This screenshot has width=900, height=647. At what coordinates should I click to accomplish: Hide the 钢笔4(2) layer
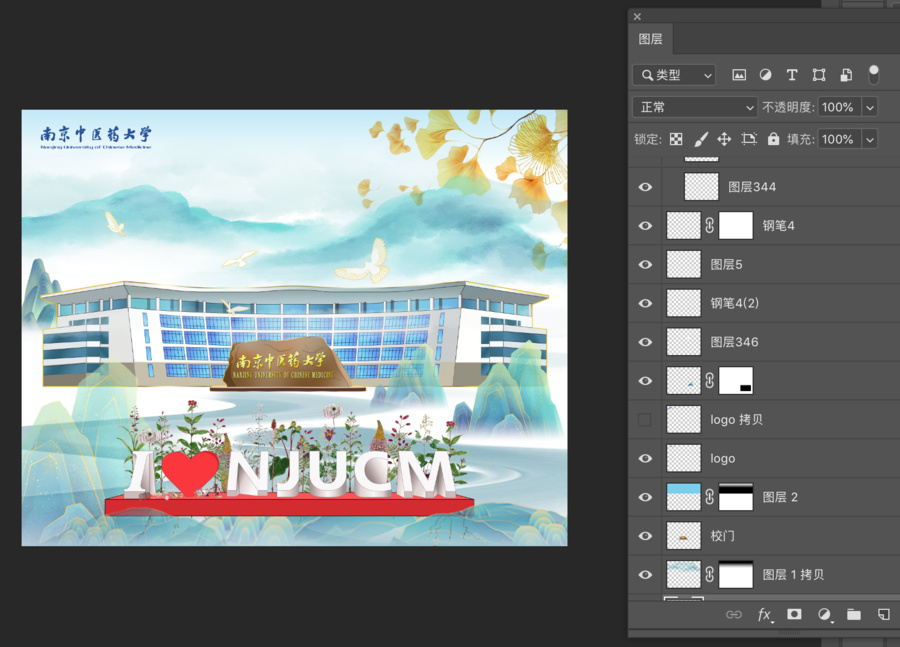[645, 303]
